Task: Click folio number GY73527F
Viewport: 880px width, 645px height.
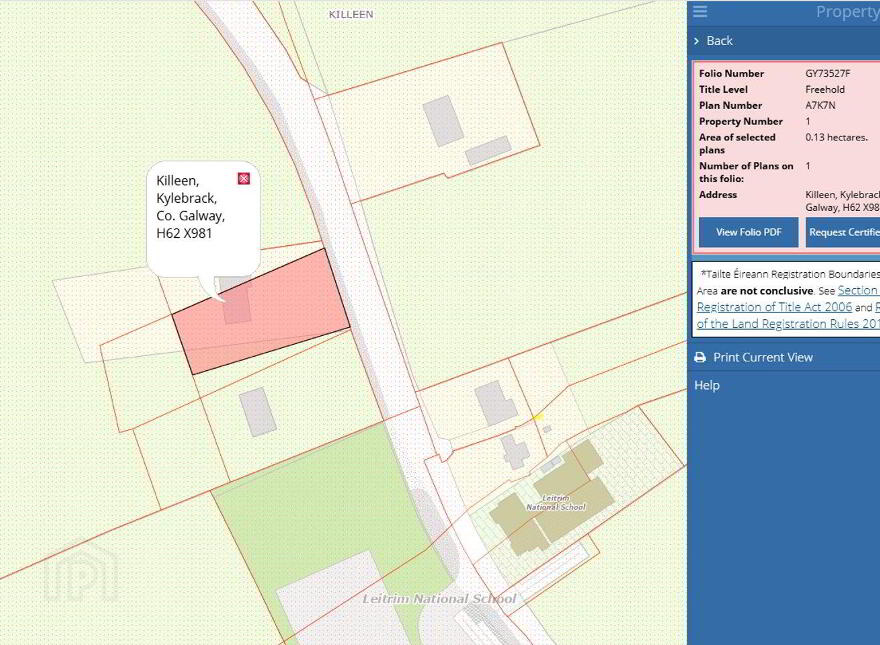Action: (827, 74)
